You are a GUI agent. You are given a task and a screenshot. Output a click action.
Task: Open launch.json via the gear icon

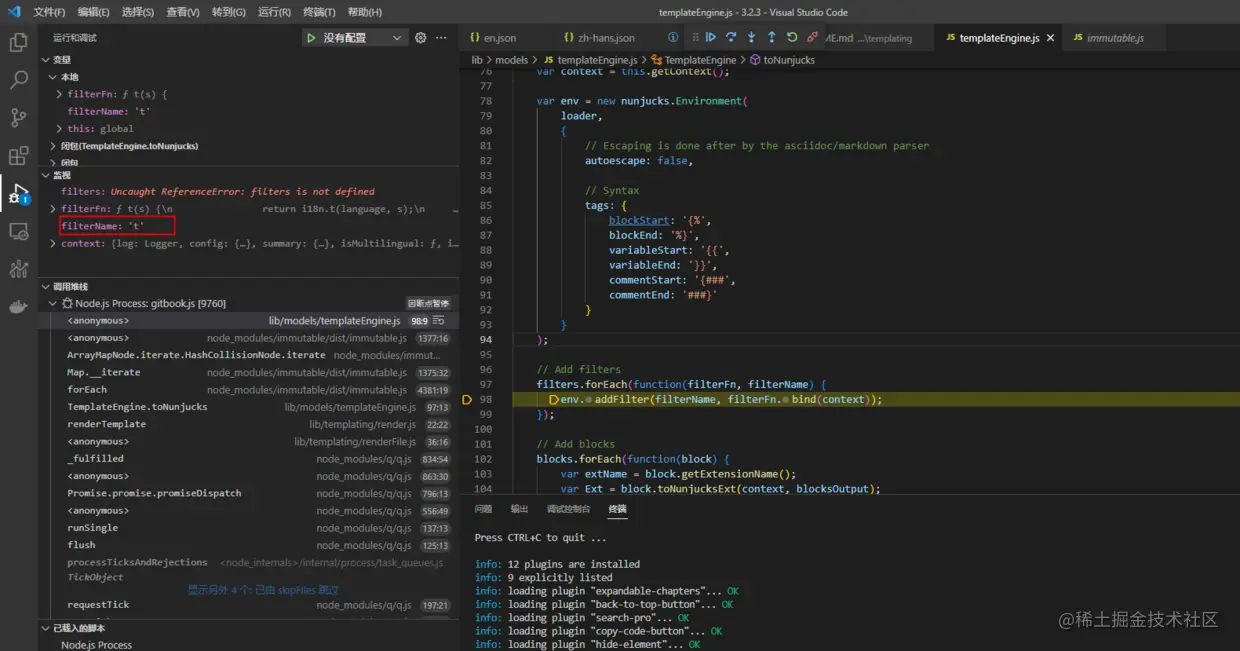[420, 38]
